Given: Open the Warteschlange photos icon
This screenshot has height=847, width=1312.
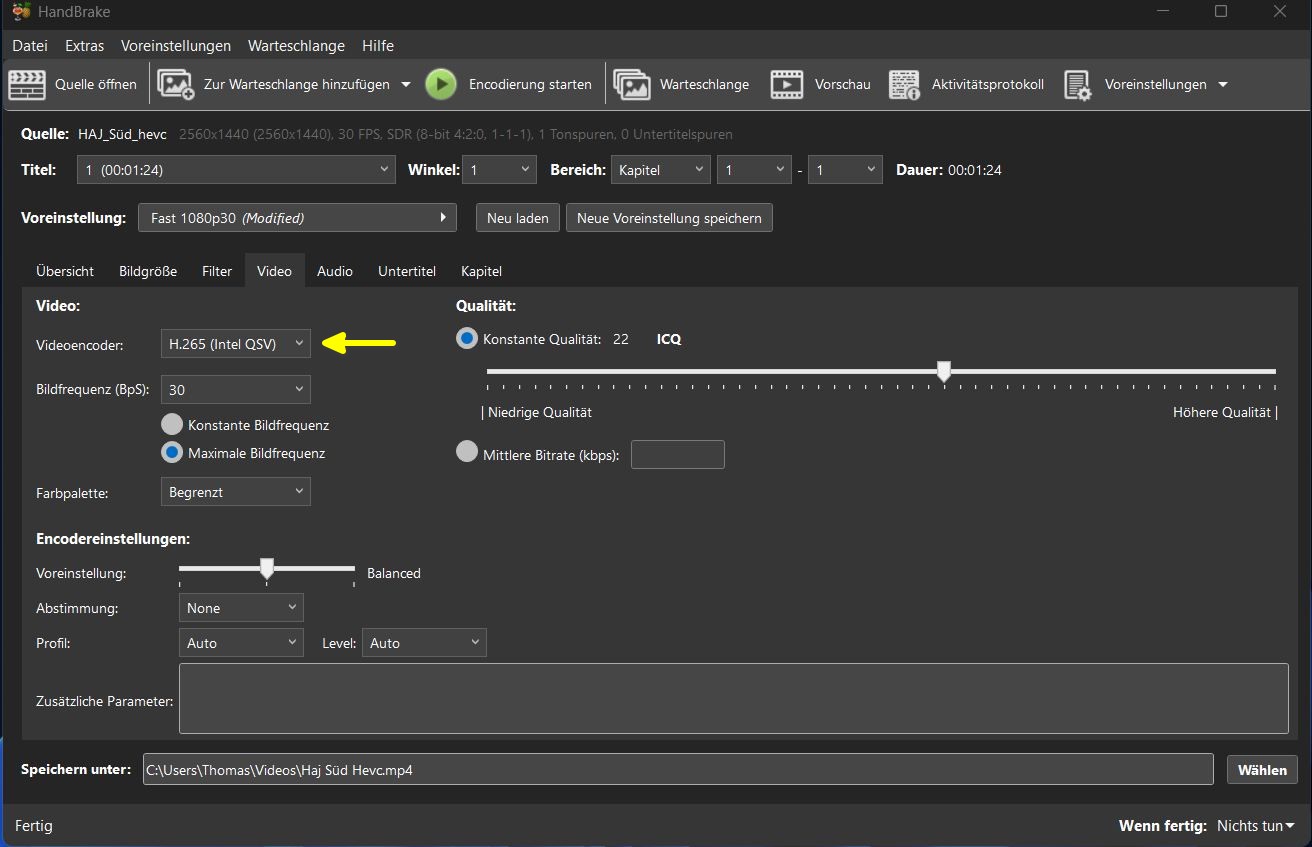Looking at the screenshot, I should tap(632, 85).
